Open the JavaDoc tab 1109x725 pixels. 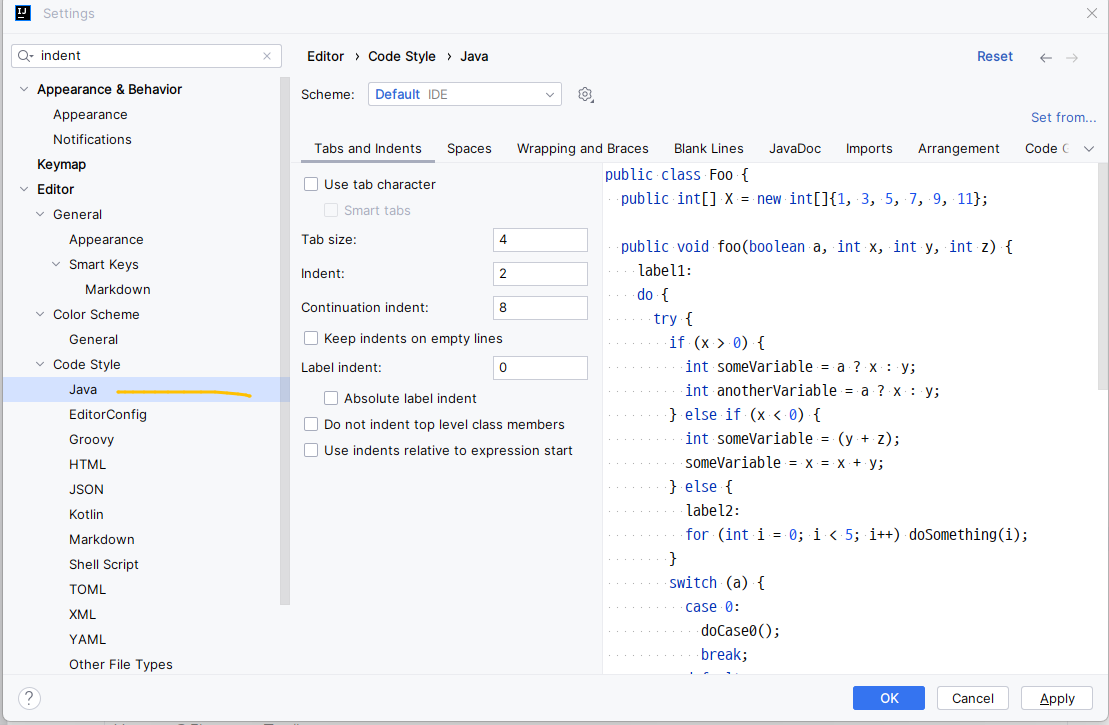795,149
